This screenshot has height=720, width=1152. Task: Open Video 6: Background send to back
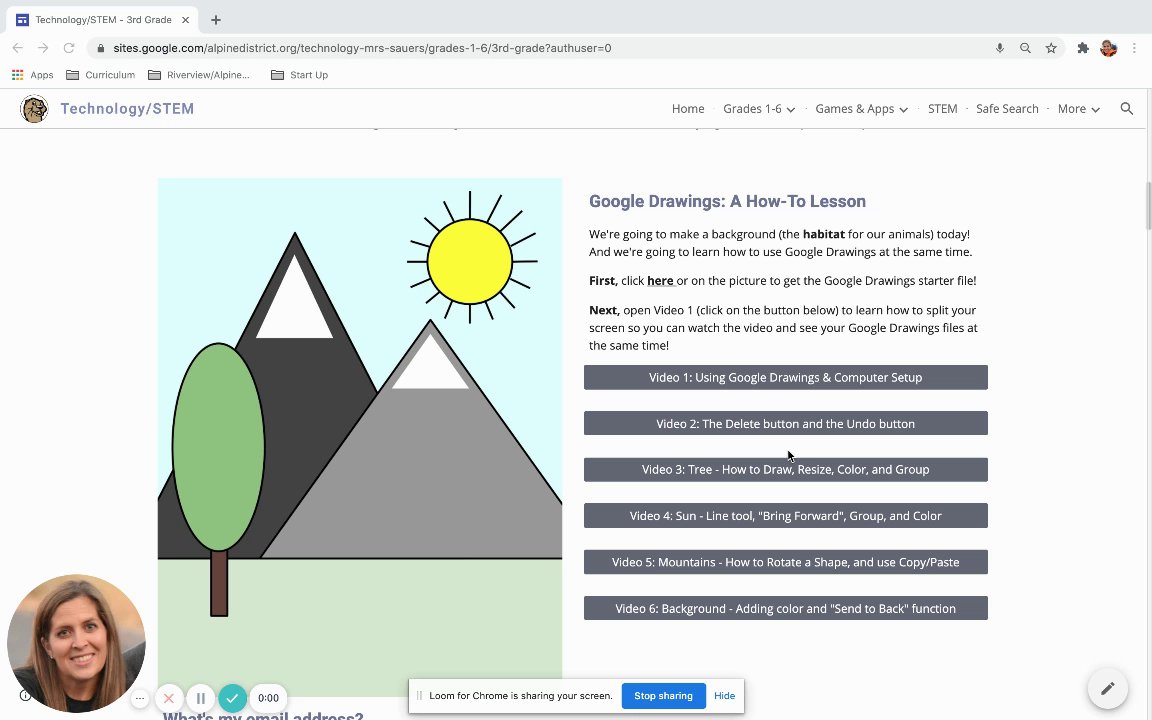click(785, 608)
